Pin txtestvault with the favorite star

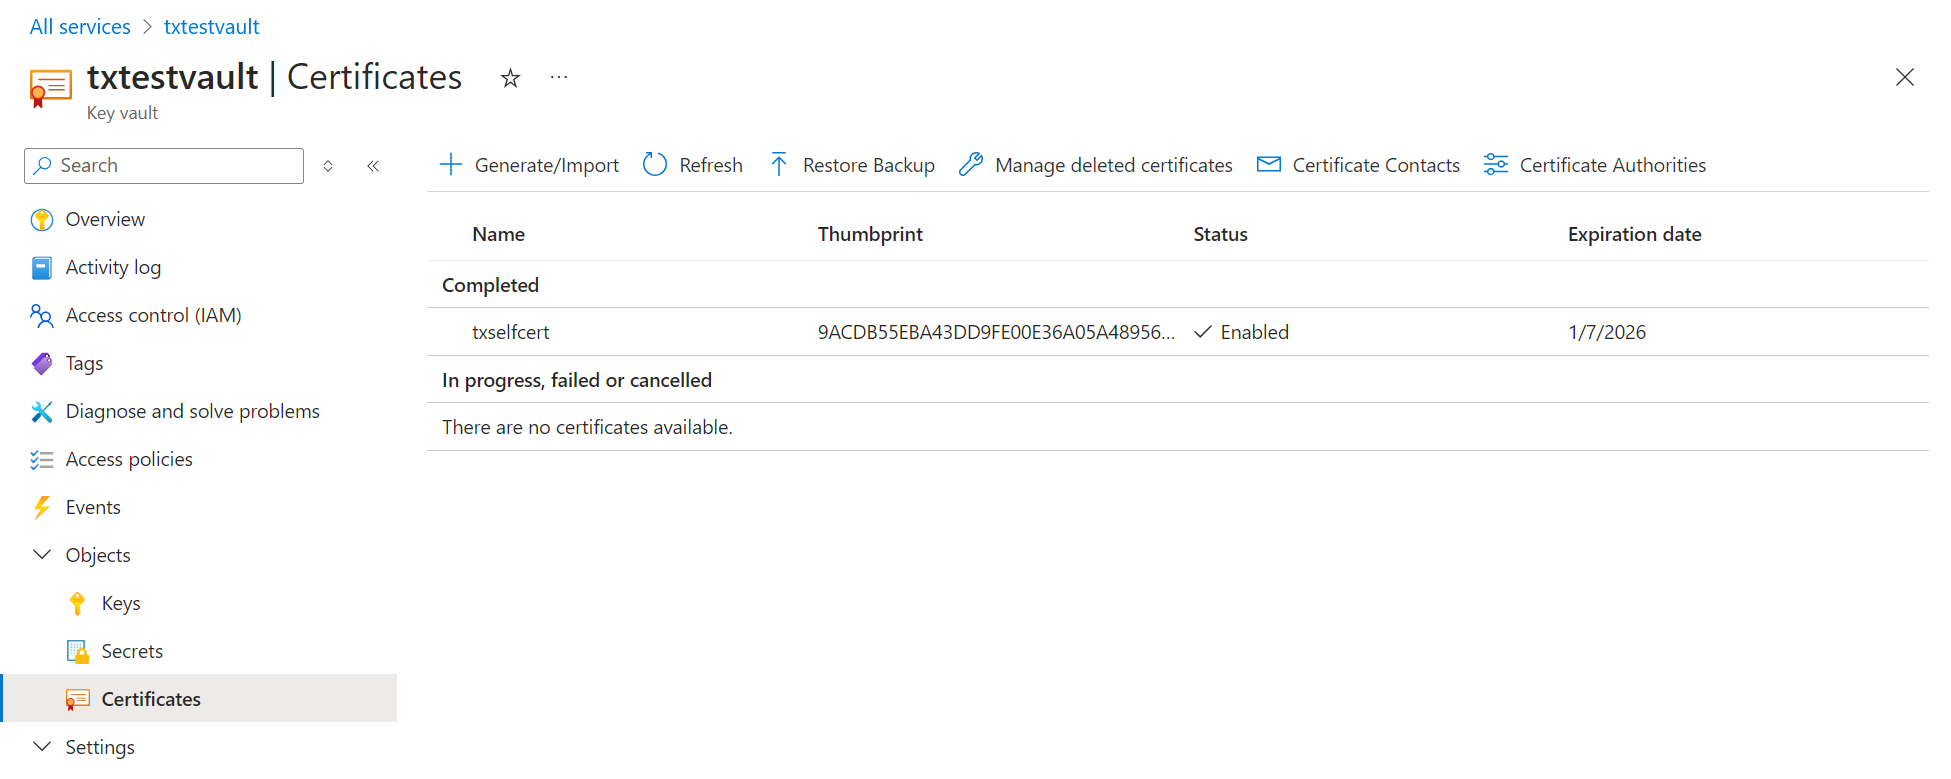(510, 78)
